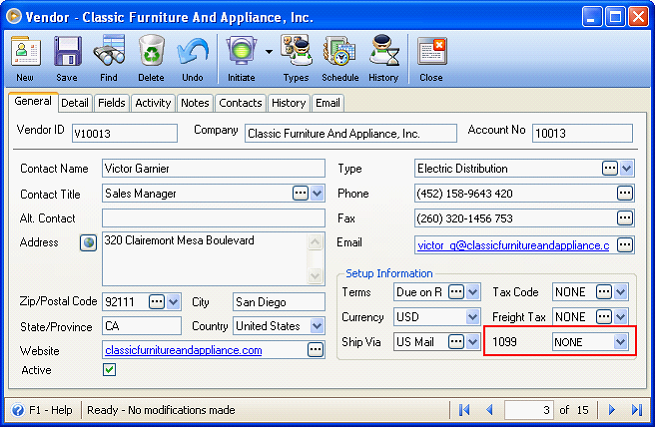
Task: Switch to the Contacts tab
Action: [241, 103]
